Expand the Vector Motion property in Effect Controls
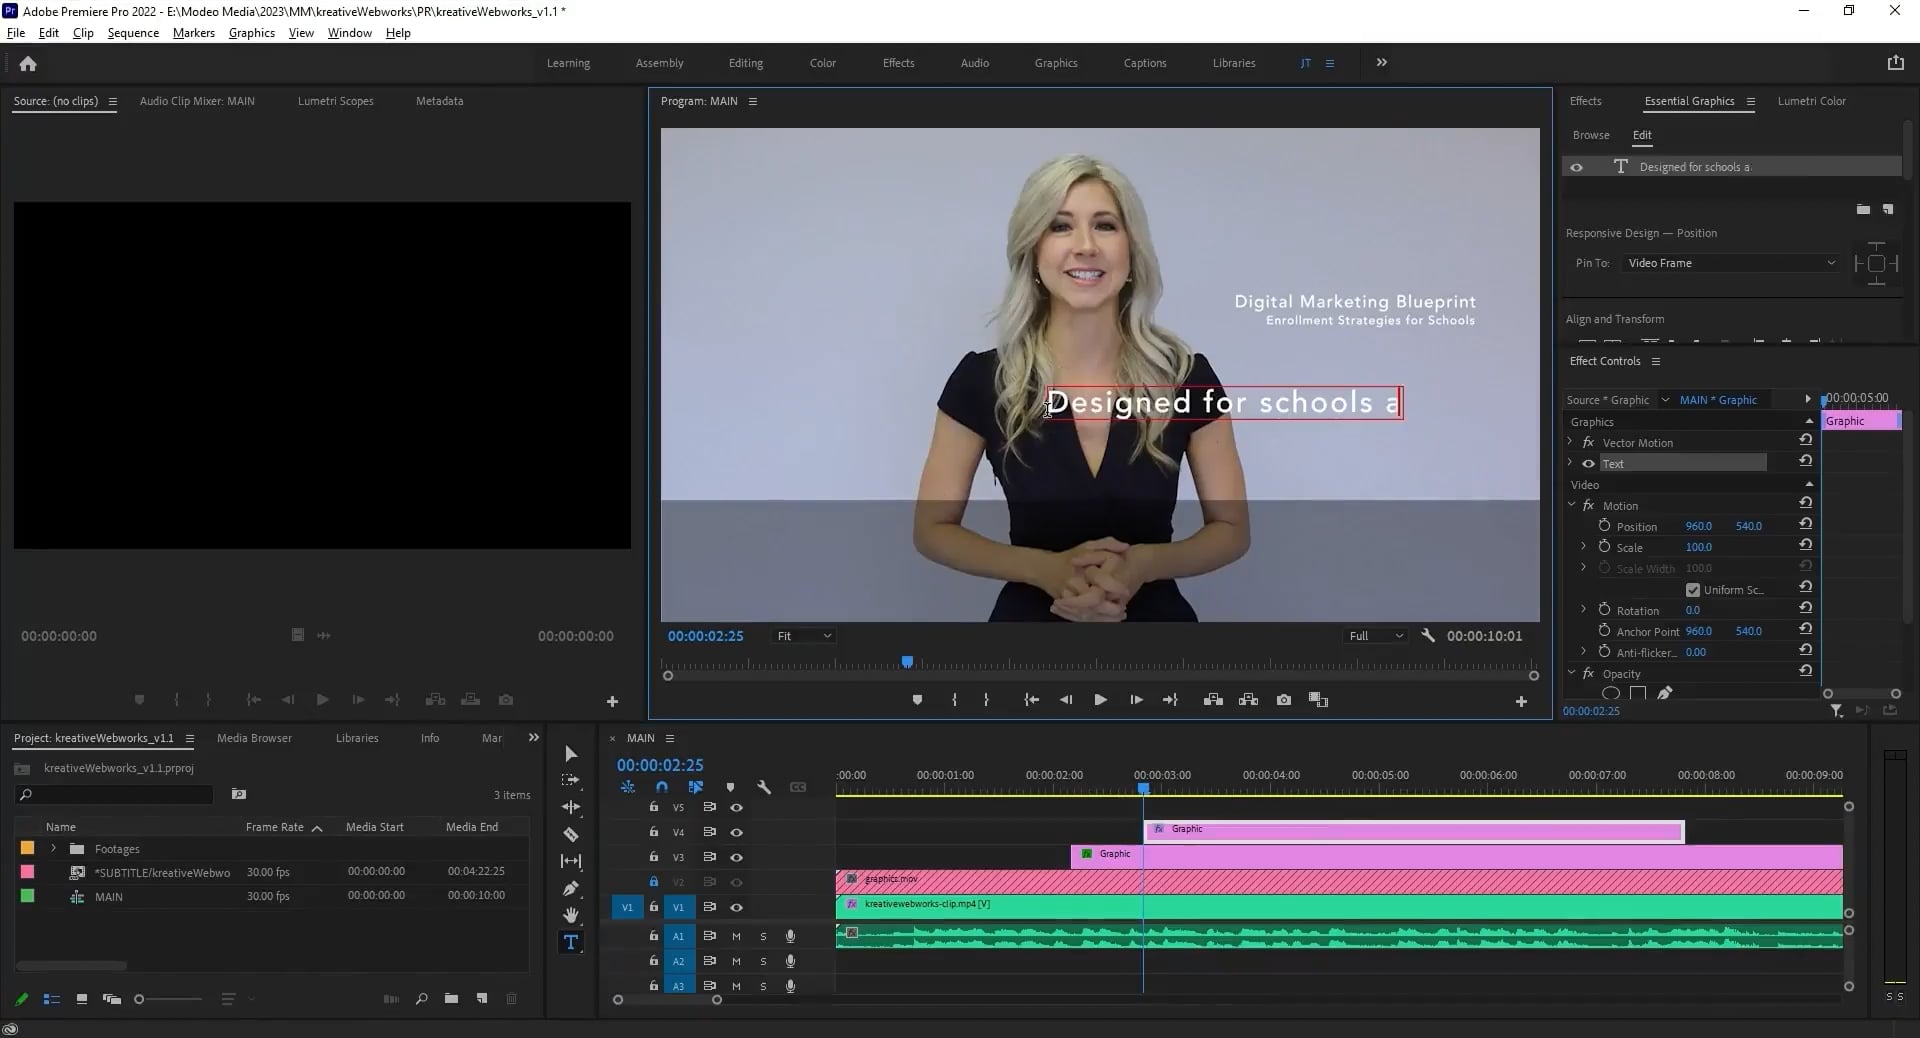1920x1038 pixels. [1571, 442]
